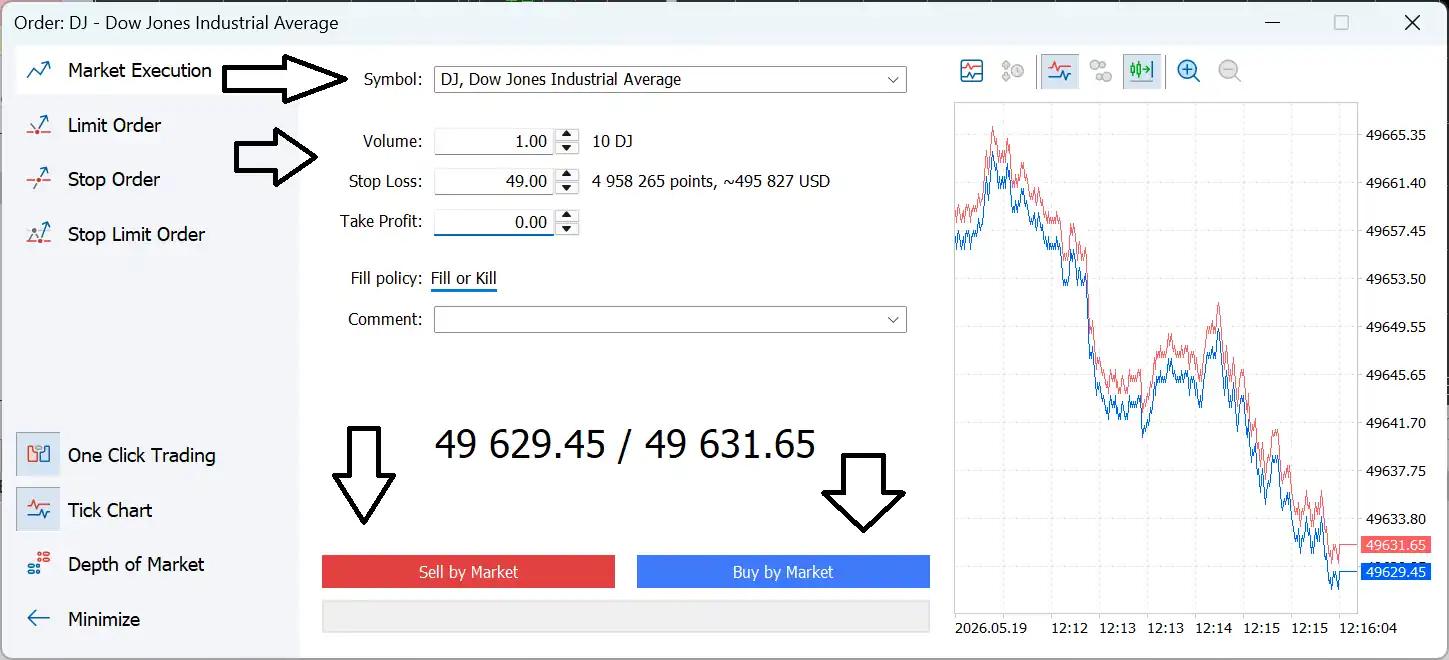Decrease Stop Loss with down arrow
The width and height of the screenshot is (1449, 660).
coord(567,188)
